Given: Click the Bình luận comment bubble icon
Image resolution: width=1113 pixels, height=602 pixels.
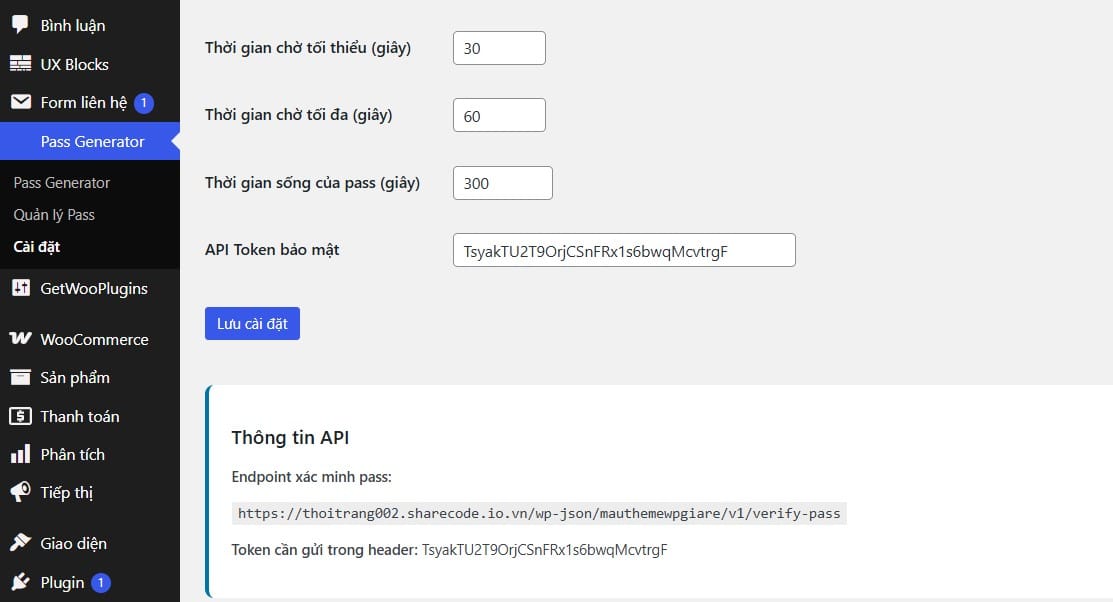Looking at the screenshot, I should [20, 25].
